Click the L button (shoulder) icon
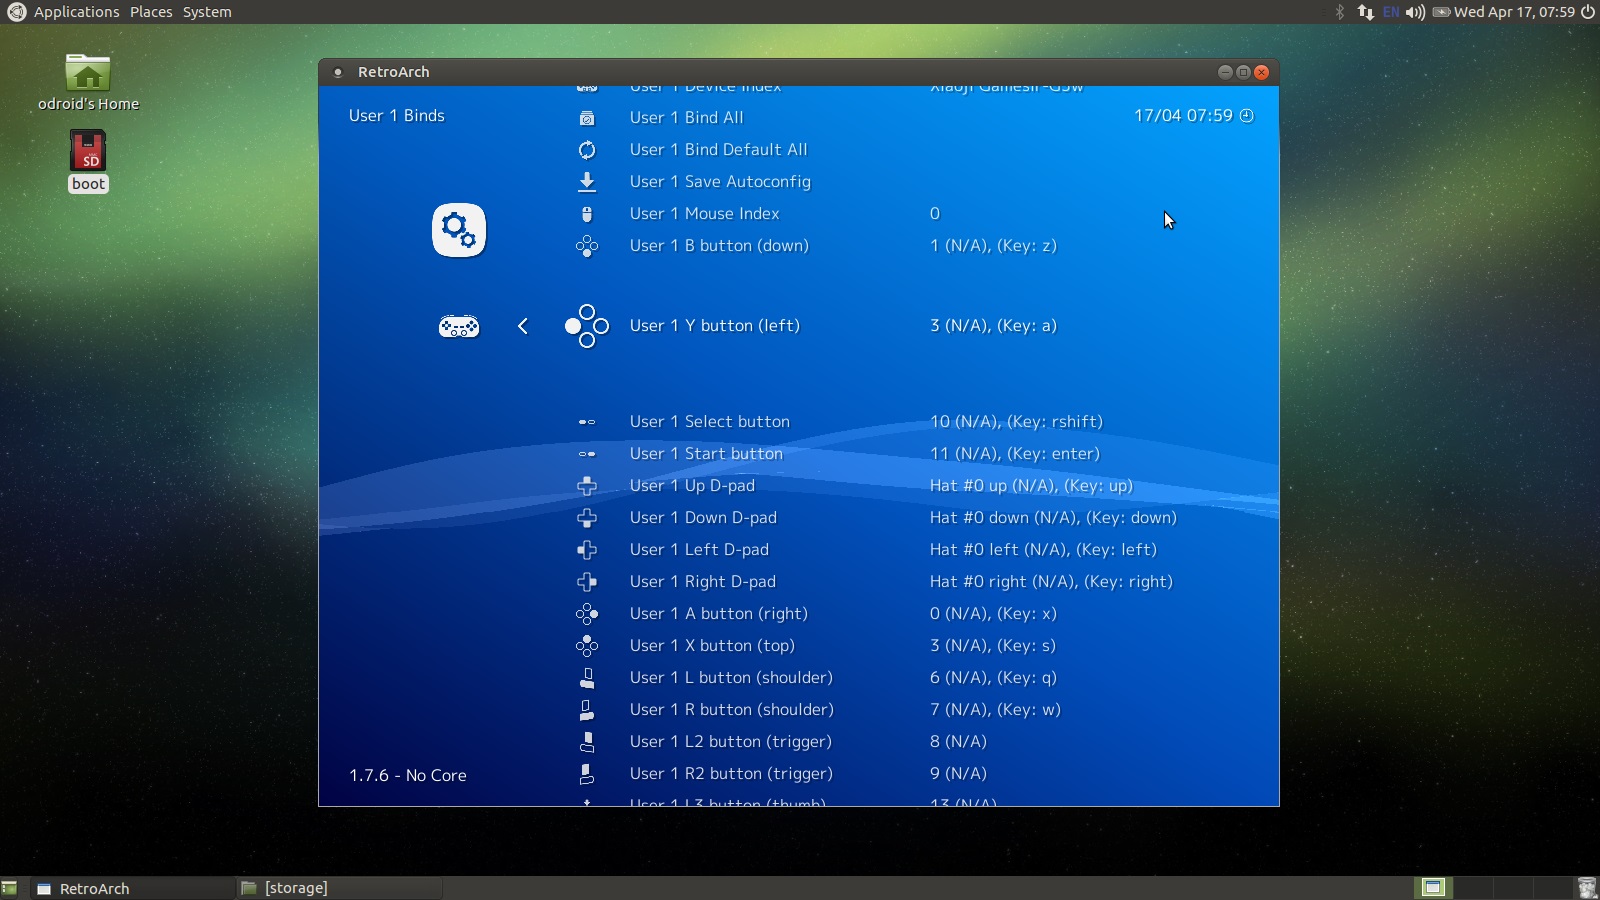The image size is (1600, 900). (x=587, y=678)
